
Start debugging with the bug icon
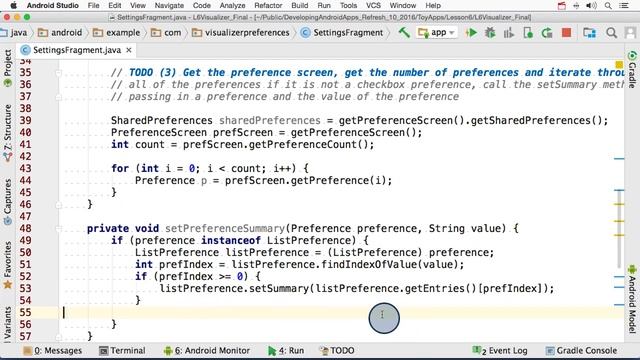490,33
